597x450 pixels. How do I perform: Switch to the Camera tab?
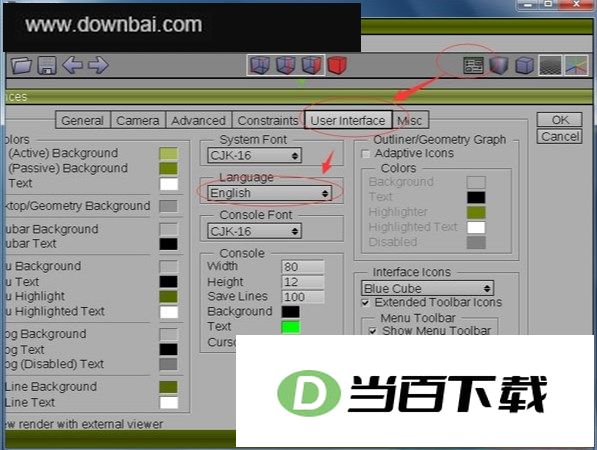[x=138, y=120]
